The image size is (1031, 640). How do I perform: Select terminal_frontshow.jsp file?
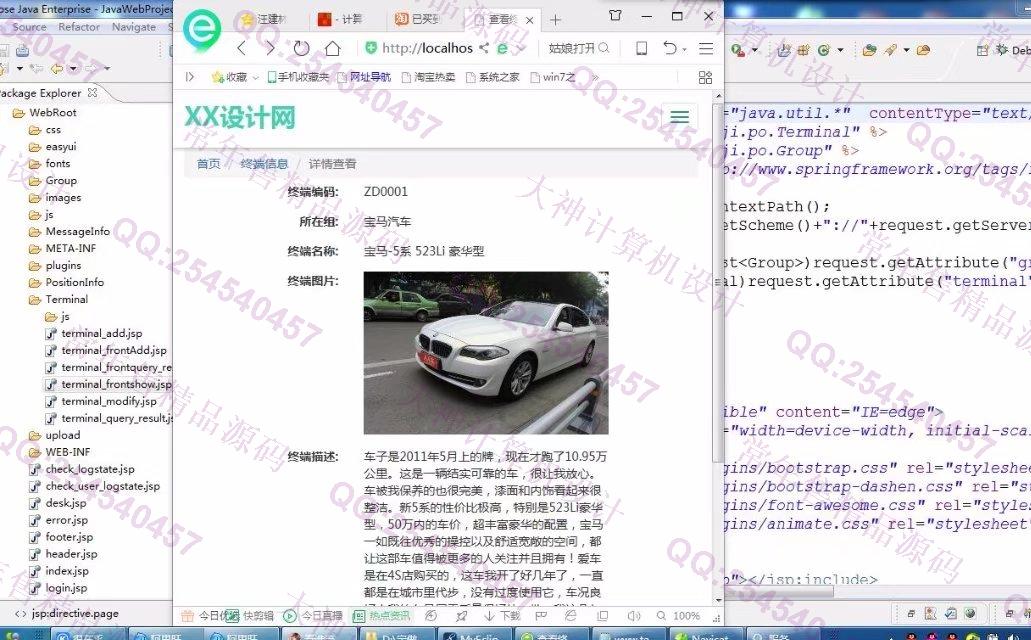pos(108,385)
